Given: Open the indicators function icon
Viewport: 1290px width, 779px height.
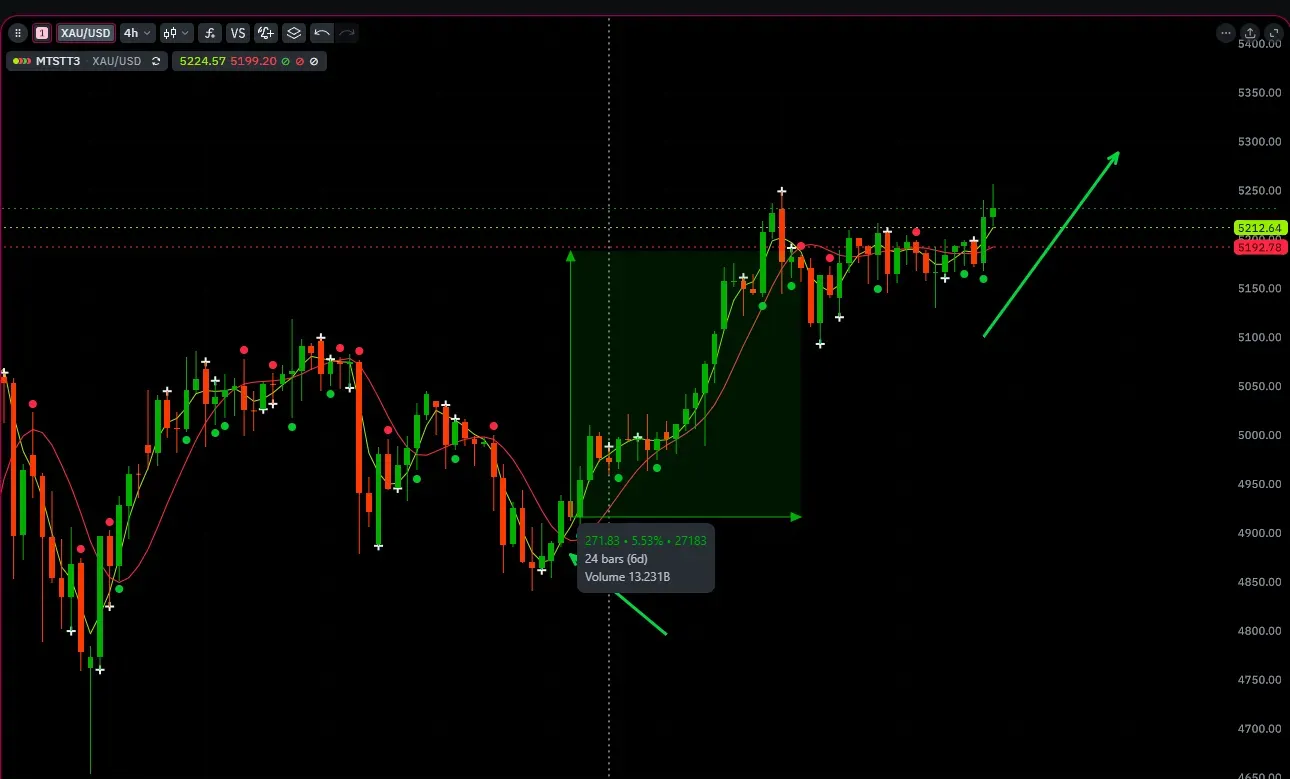Looking at the screenshot, I should click(210, 33).
